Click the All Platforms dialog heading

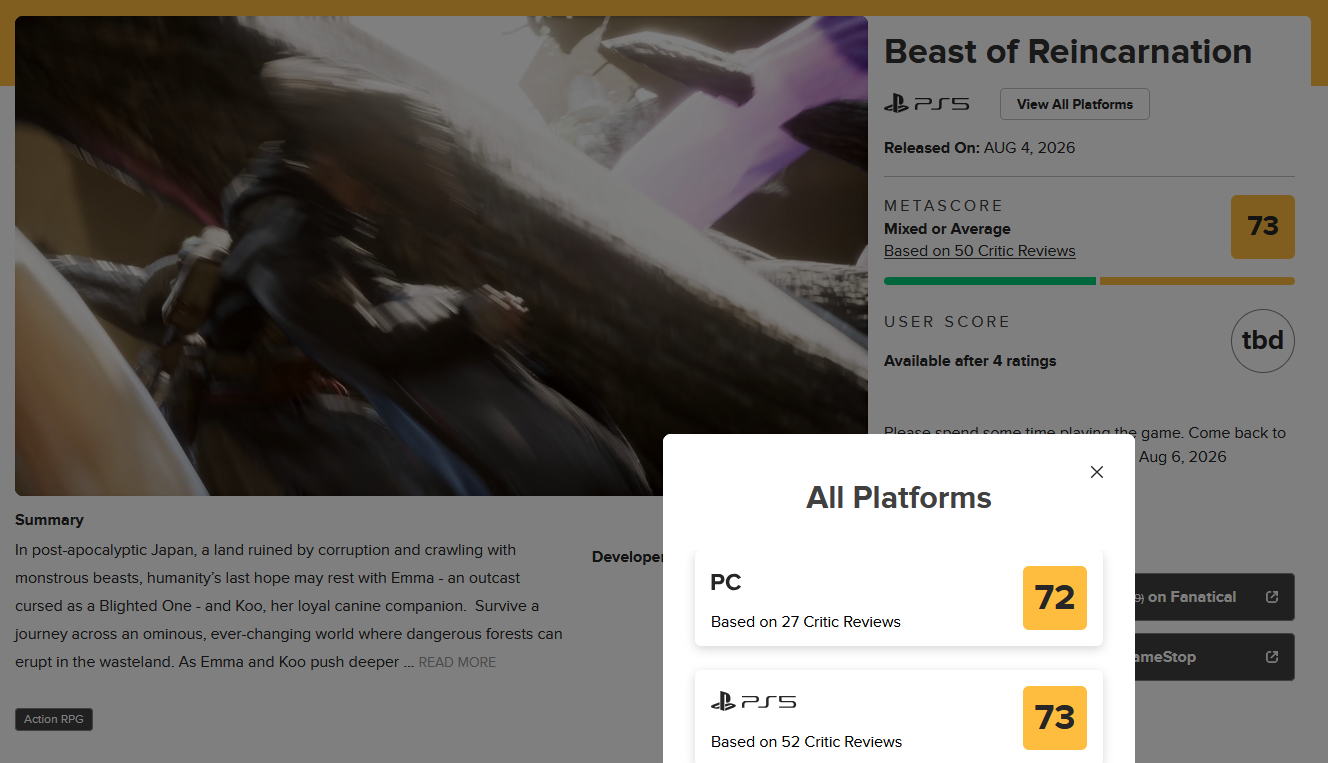[899, 498]
